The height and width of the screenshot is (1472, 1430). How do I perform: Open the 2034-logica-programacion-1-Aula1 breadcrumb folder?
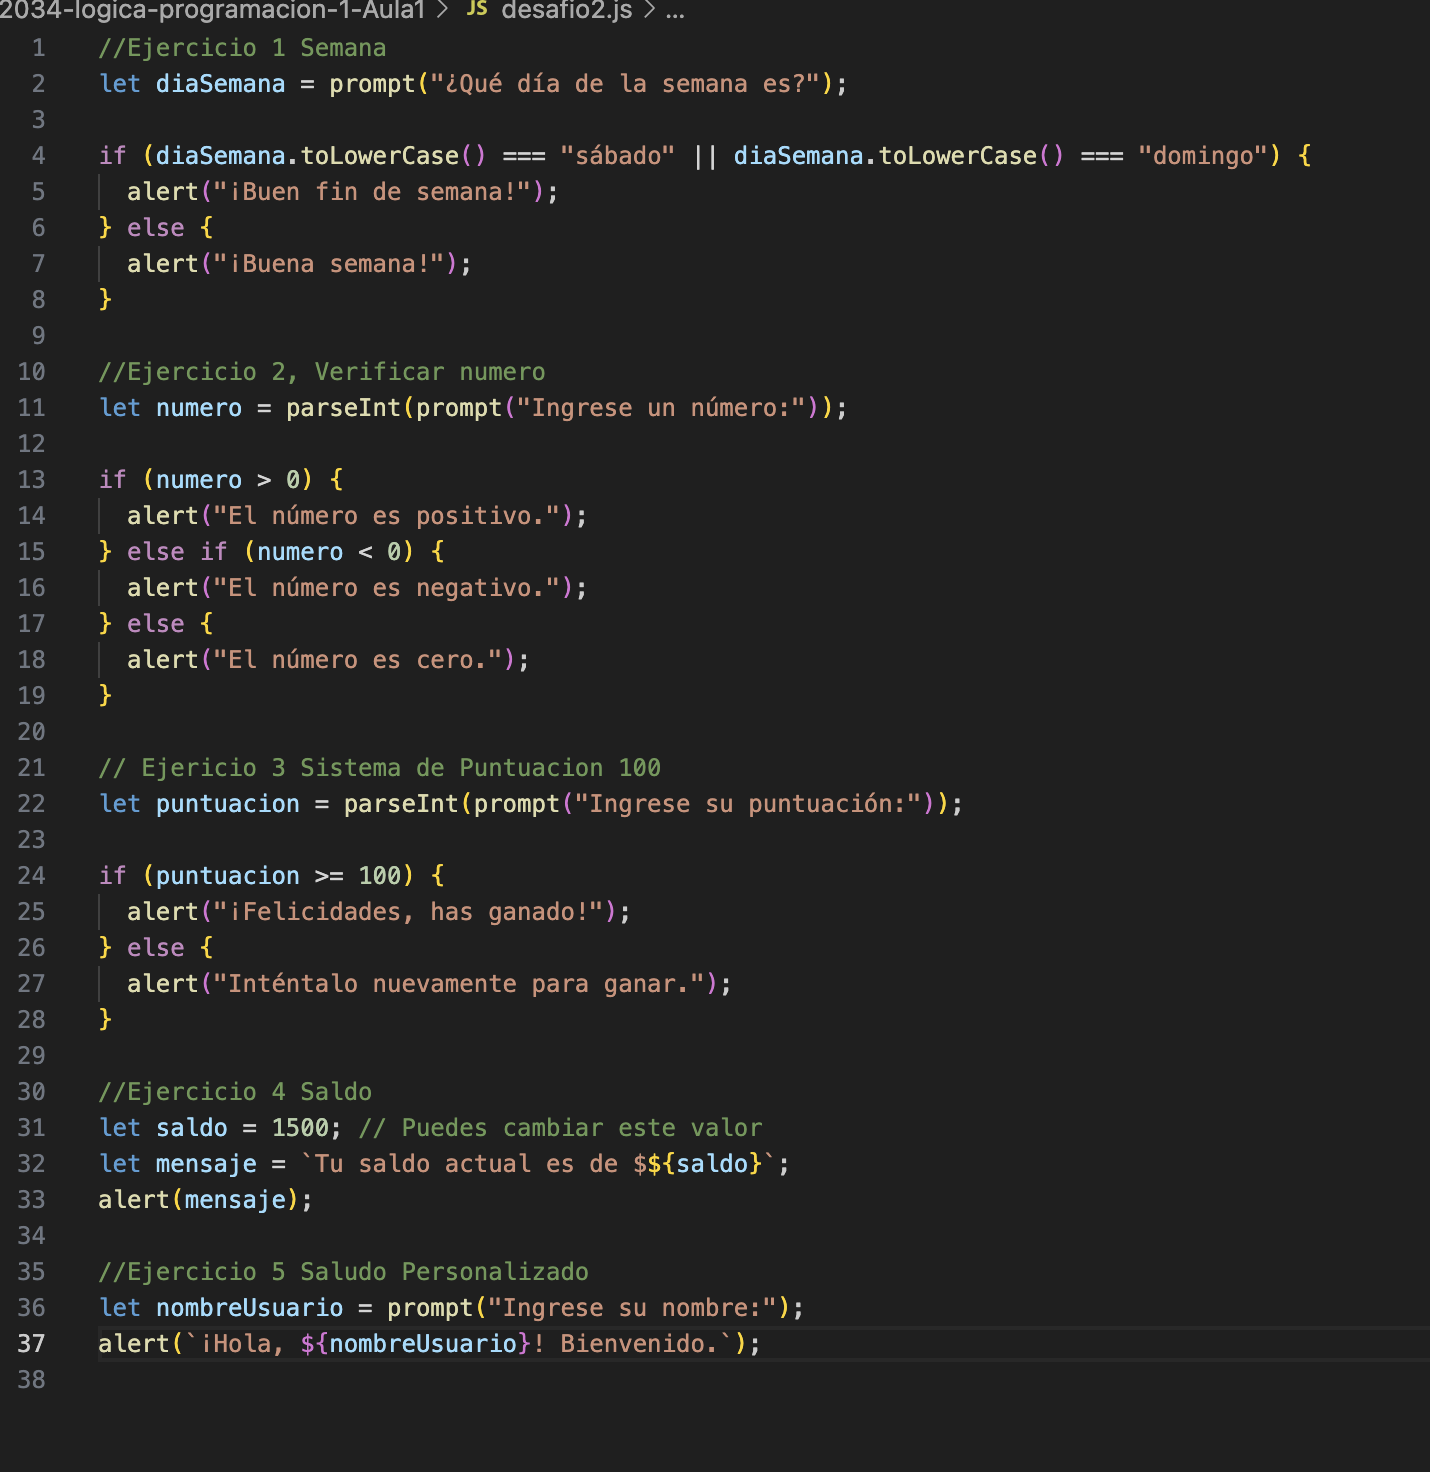tap(213, 11)
